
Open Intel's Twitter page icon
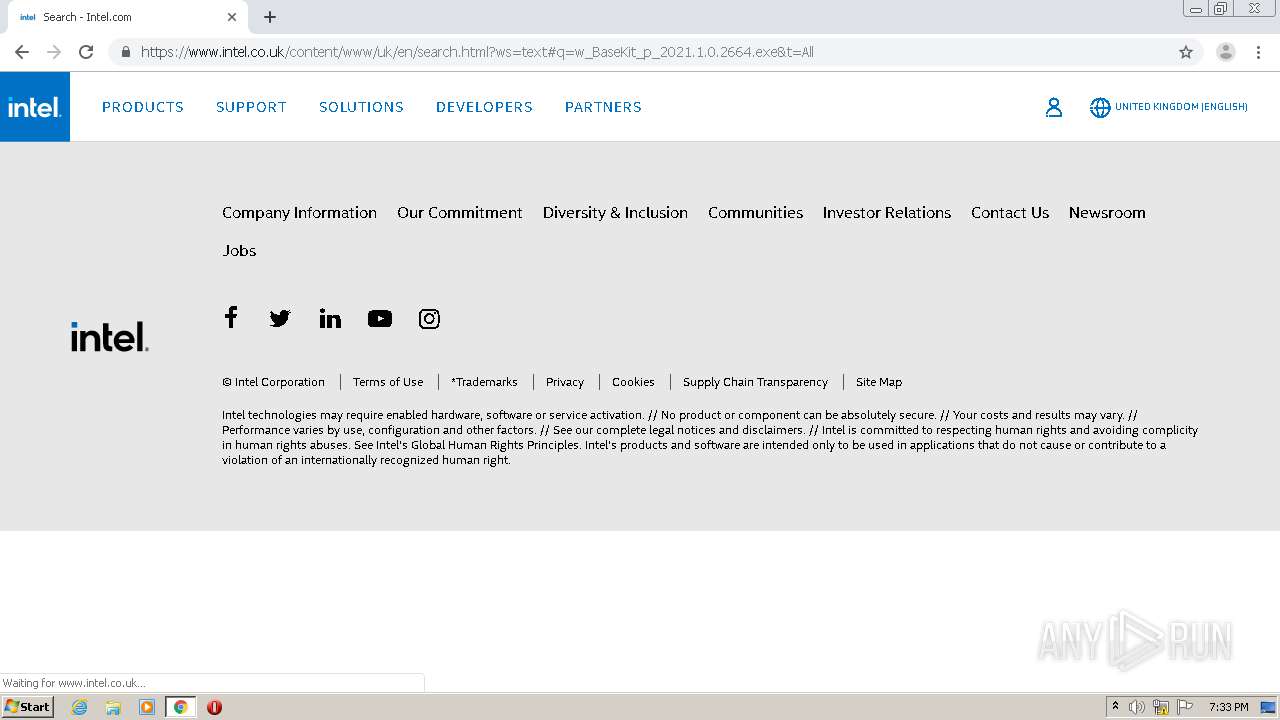pos(280,318)
